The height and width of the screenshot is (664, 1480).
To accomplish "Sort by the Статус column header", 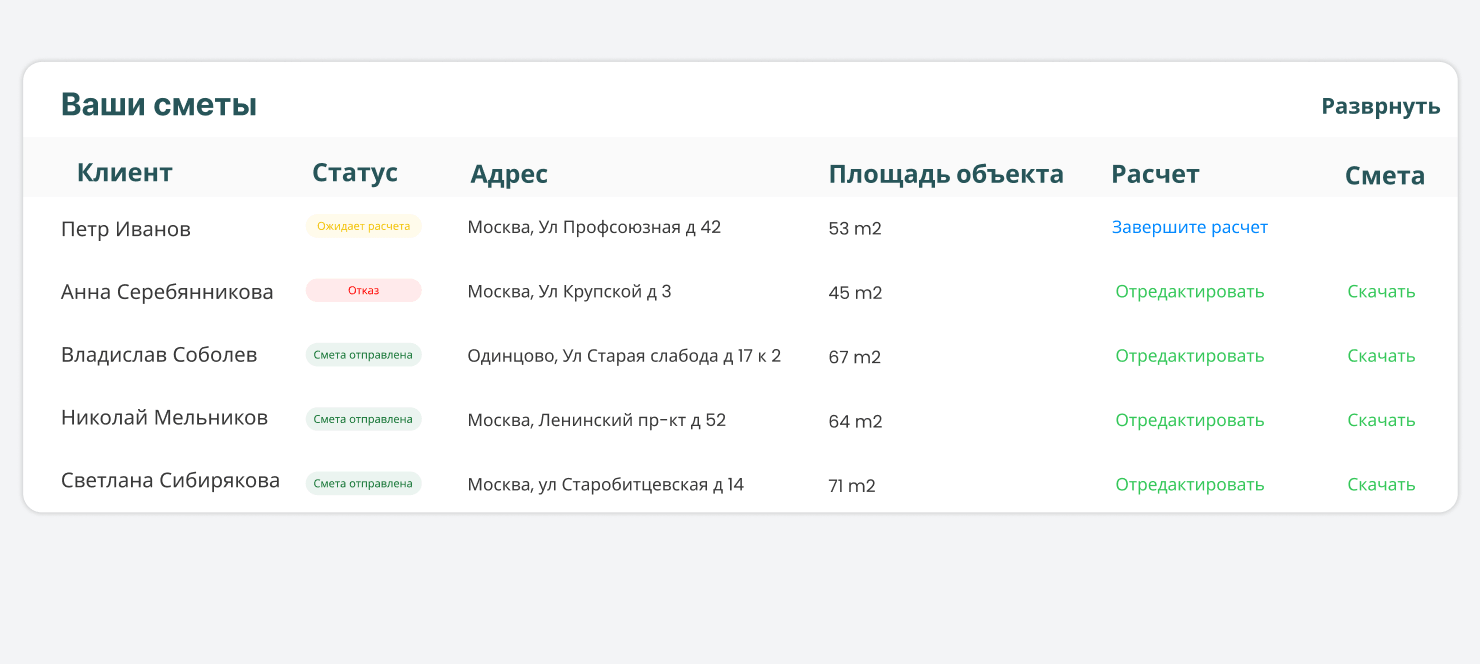I will click(x=354, y=172).
